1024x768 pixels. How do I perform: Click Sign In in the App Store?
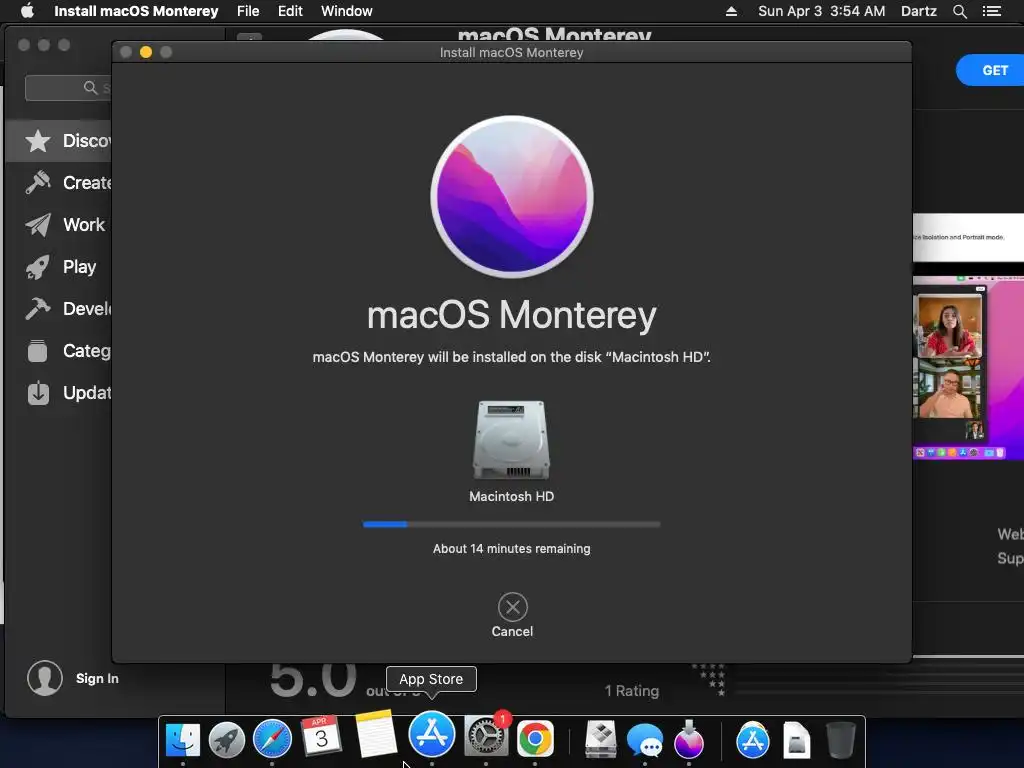coord(97,679)
